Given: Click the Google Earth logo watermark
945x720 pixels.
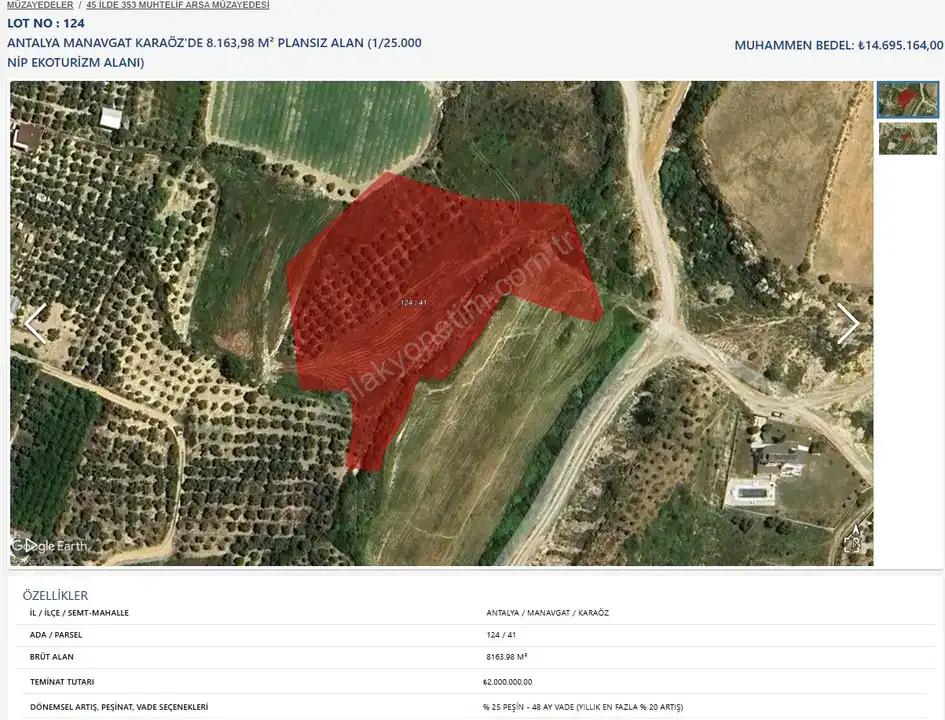Looking at the screenshot, I should click(x=50, y=546).
